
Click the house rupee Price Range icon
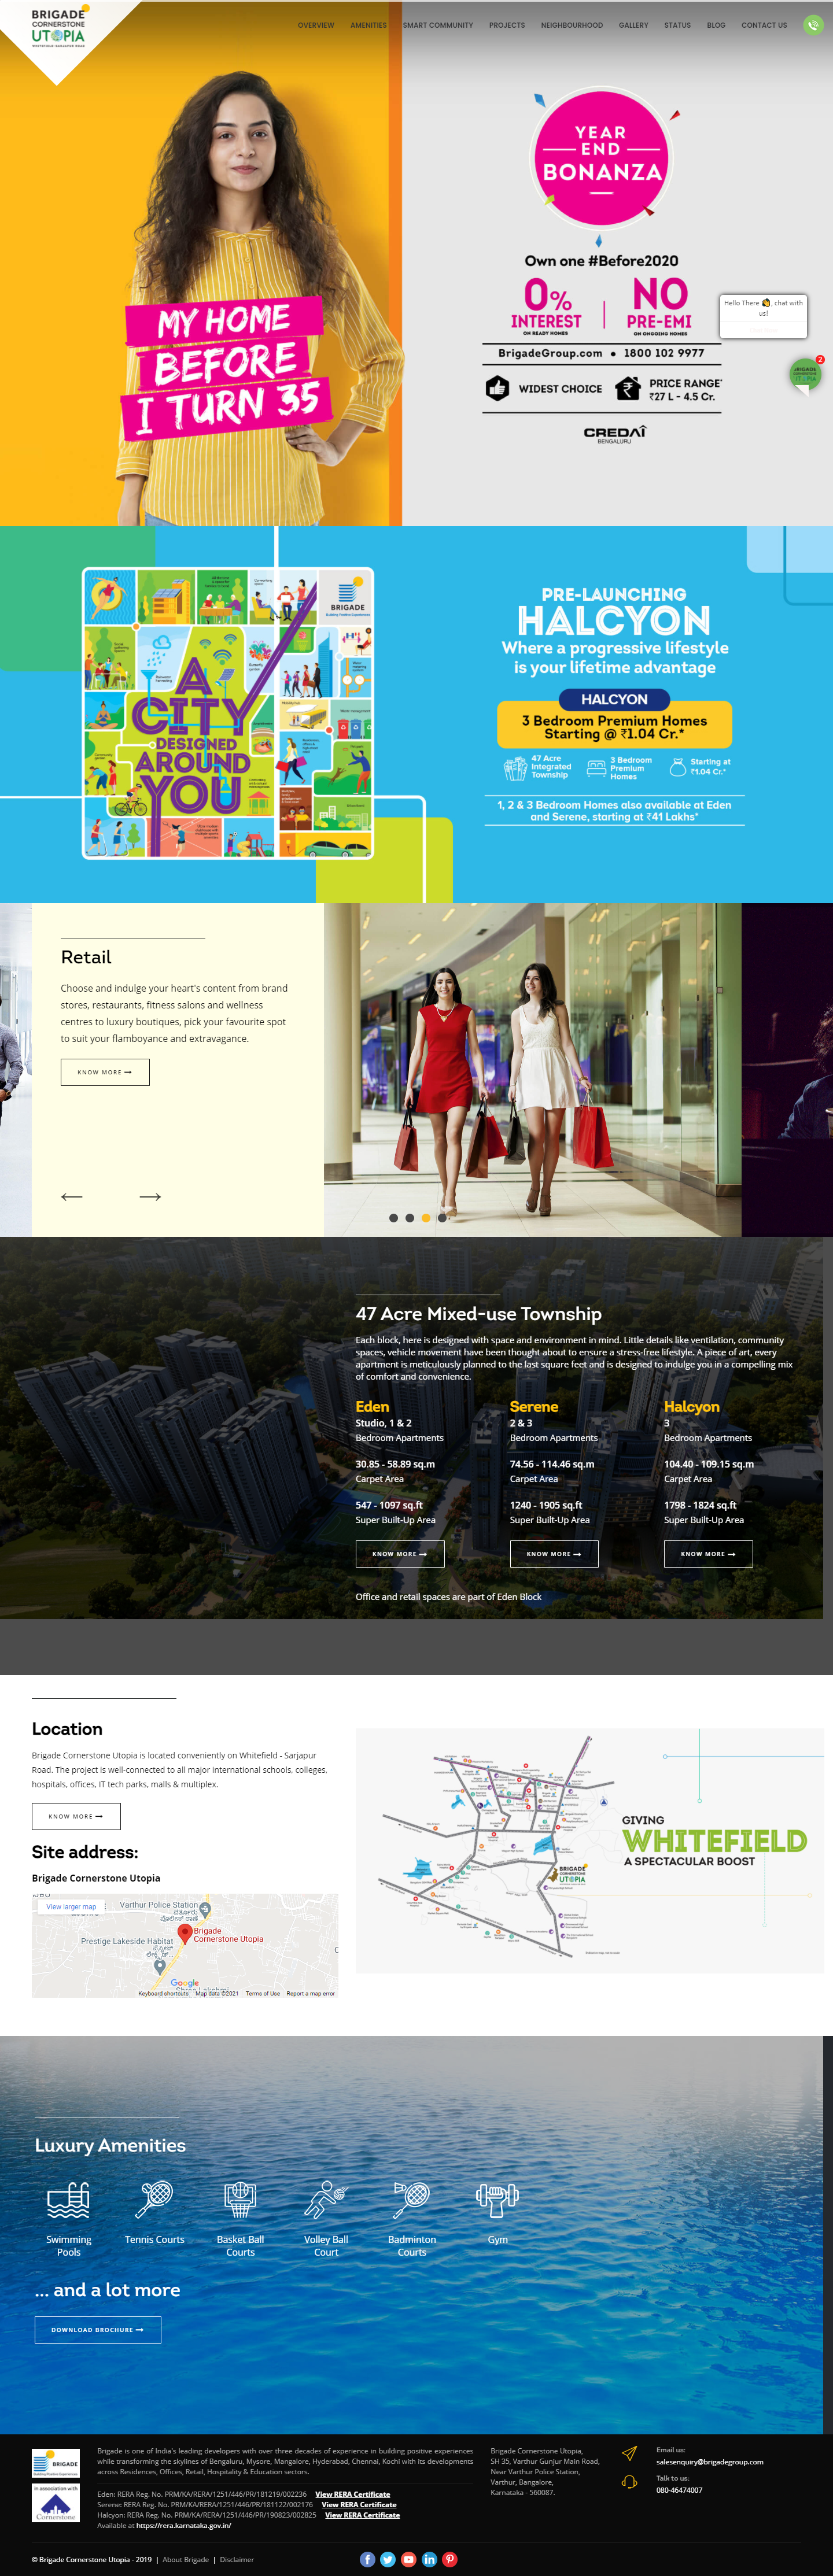[628, 388]
